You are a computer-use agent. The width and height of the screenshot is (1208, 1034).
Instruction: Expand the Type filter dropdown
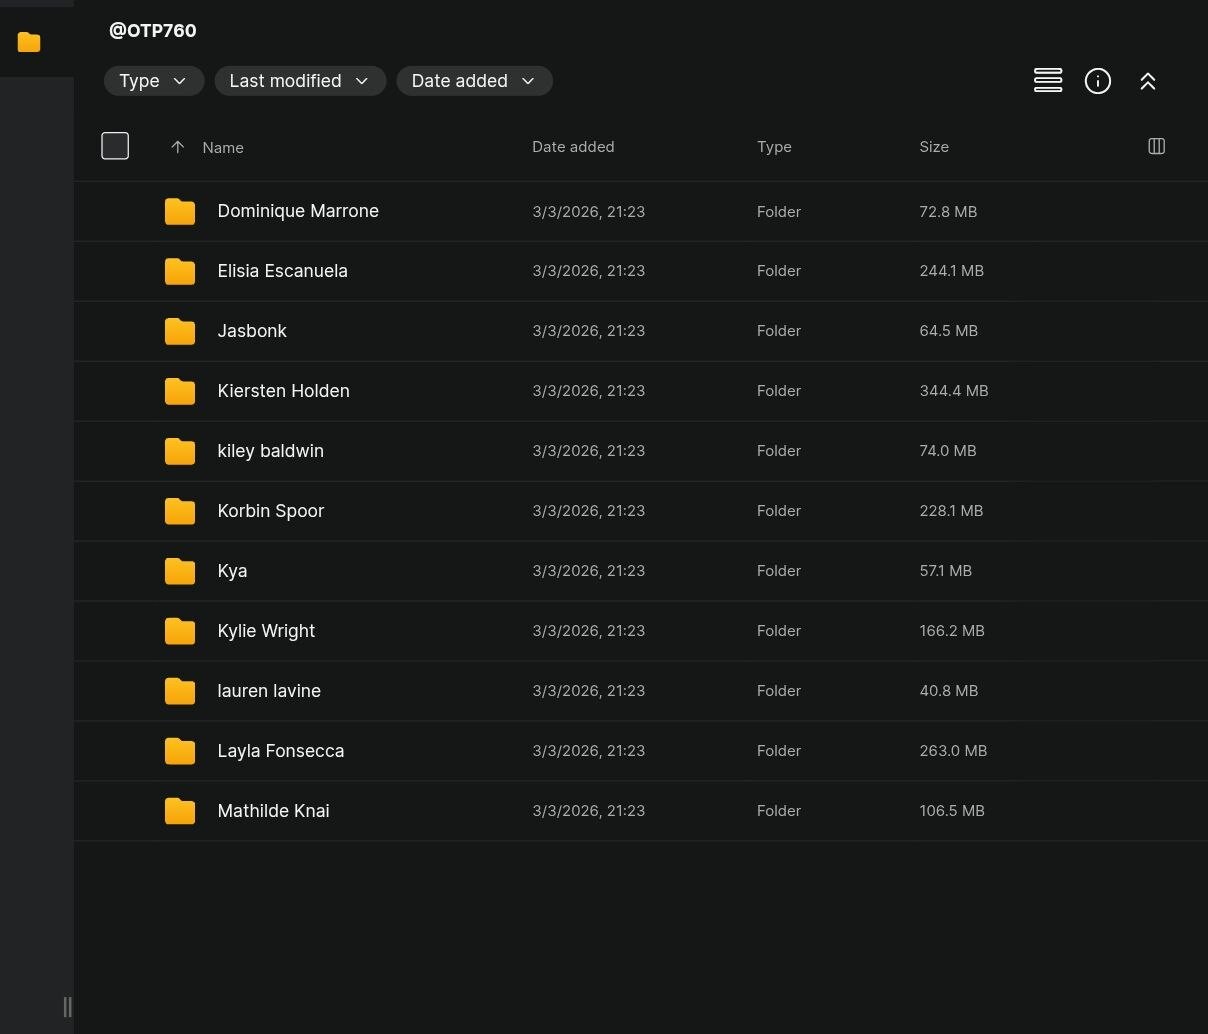point(153,81)
